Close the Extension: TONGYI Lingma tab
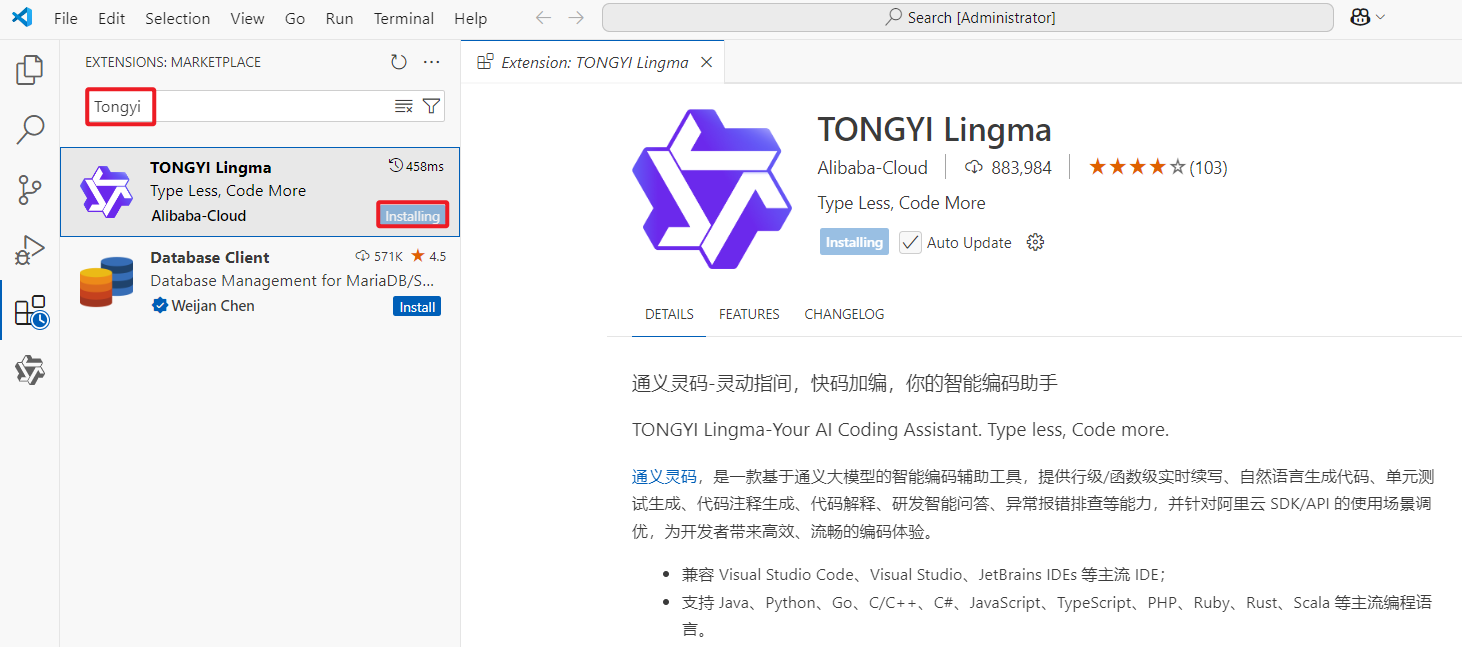1462x647 pixels. [706, 62]
